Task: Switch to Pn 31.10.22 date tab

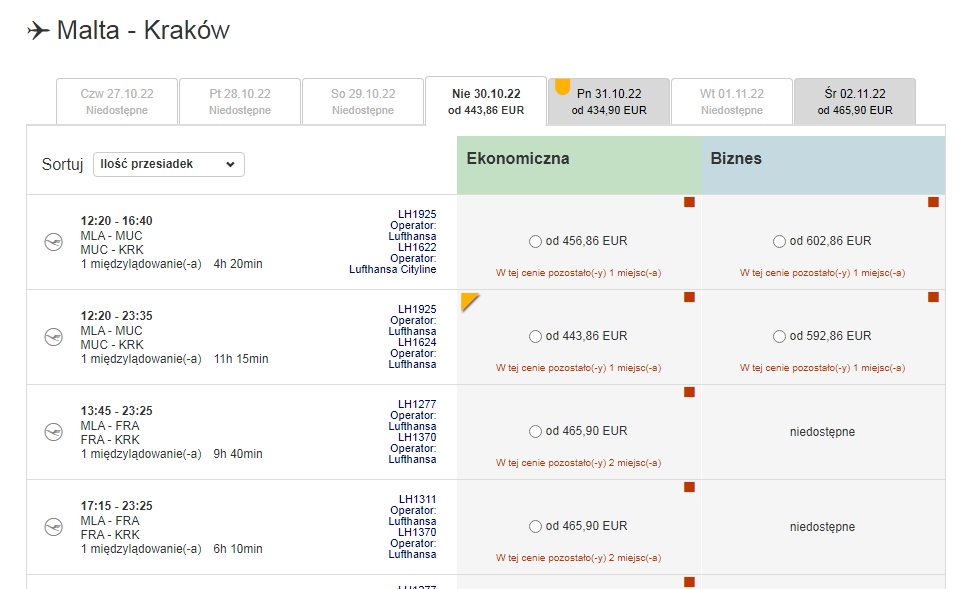Action: (x=609, y=101)
